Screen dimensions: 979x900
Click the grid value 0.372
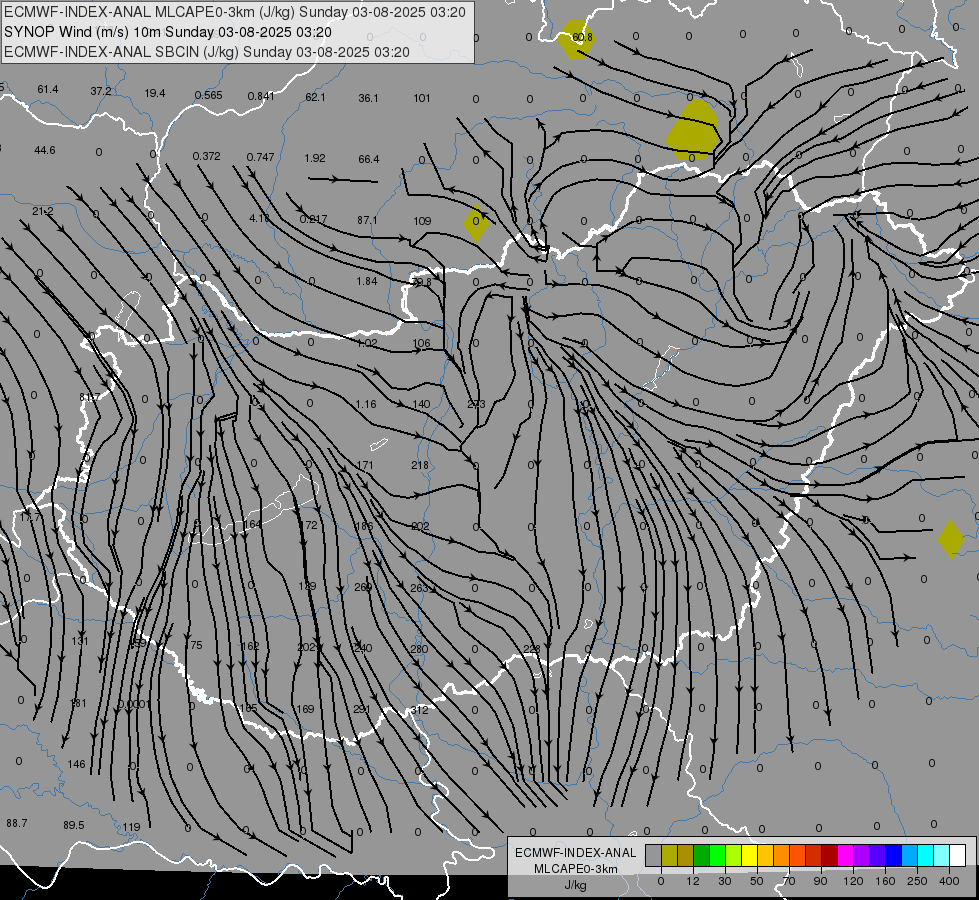tap(207, 156)
